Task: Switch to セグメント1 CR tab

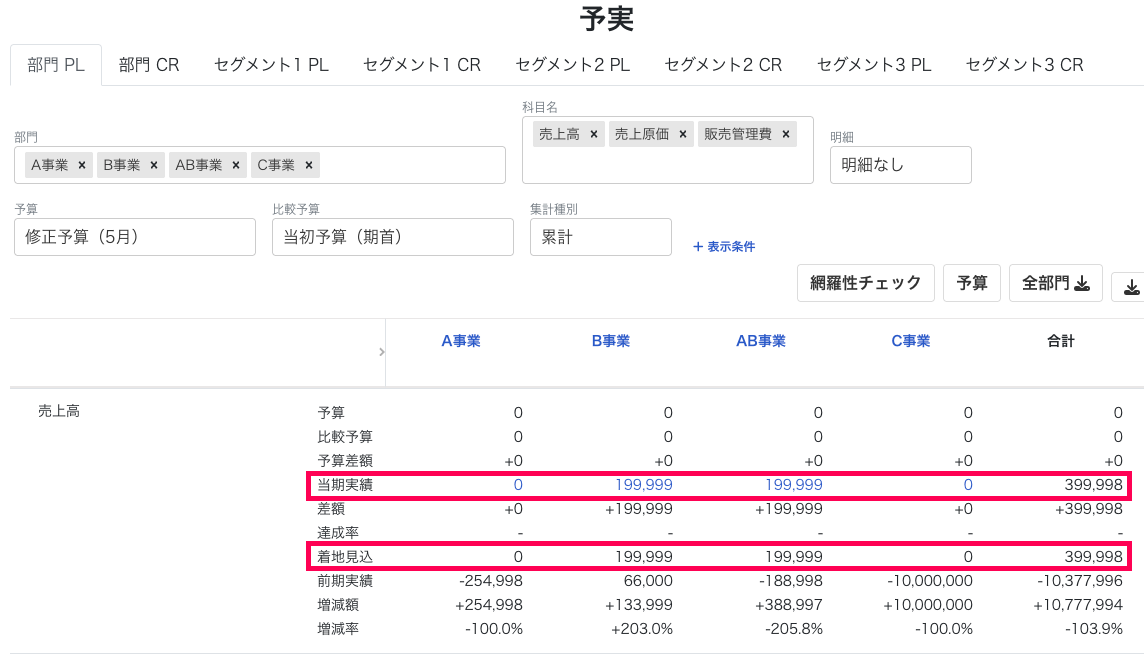Action: click(422, 65)
